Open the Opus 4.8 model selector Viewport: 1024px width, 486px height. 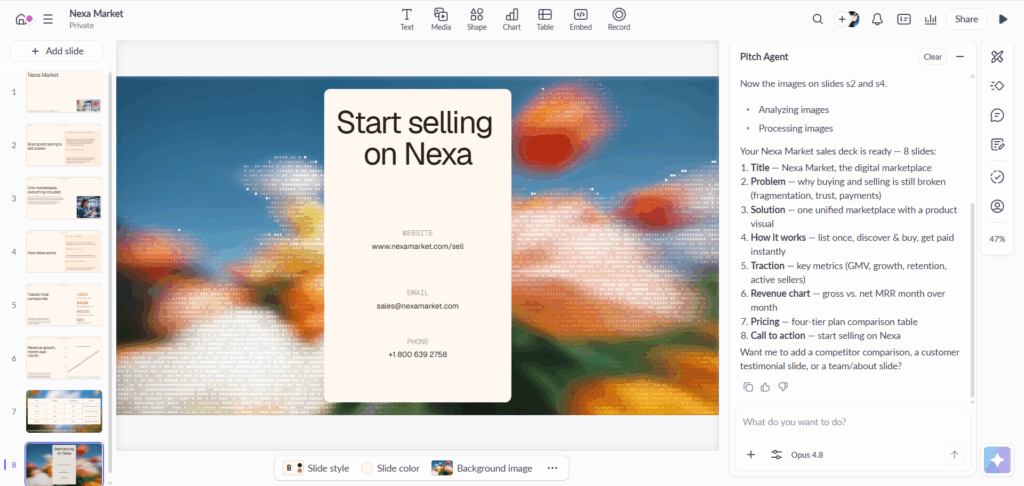807,455
